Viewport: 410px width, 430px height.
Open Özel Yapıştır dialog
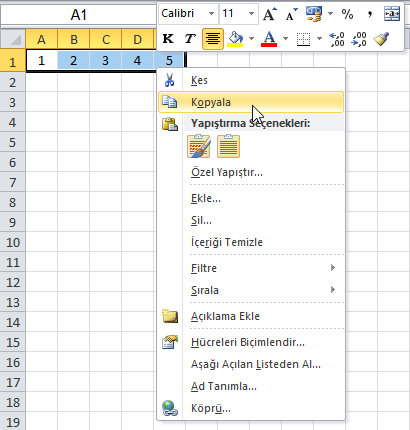(x=251, y=172)
